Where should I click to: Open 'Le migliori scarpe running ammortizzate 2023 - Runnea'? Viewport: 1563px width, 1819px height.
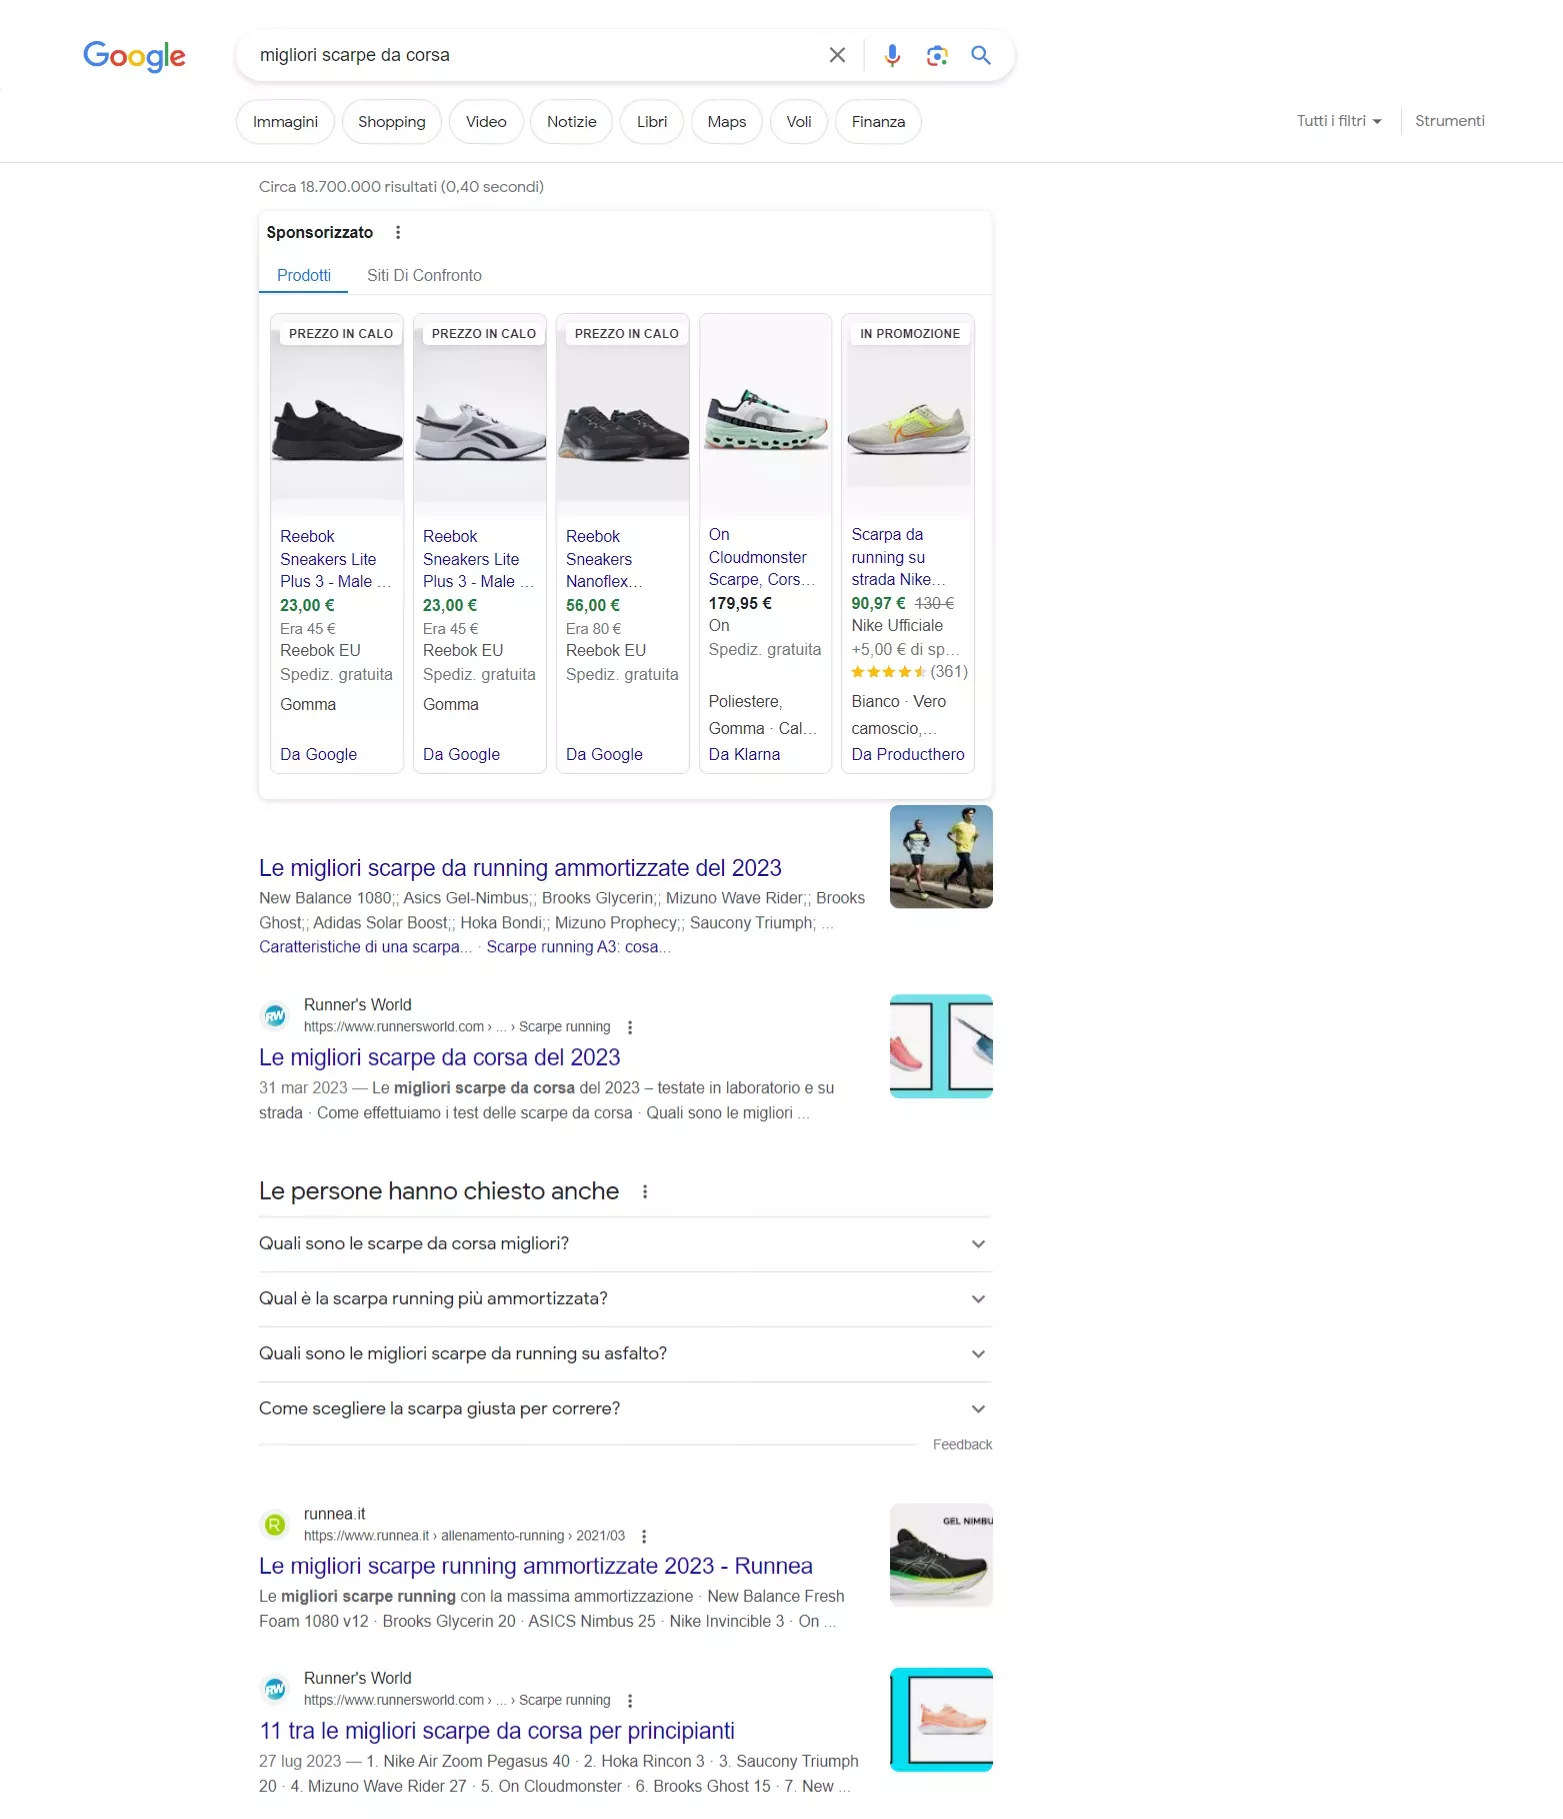535,1567
